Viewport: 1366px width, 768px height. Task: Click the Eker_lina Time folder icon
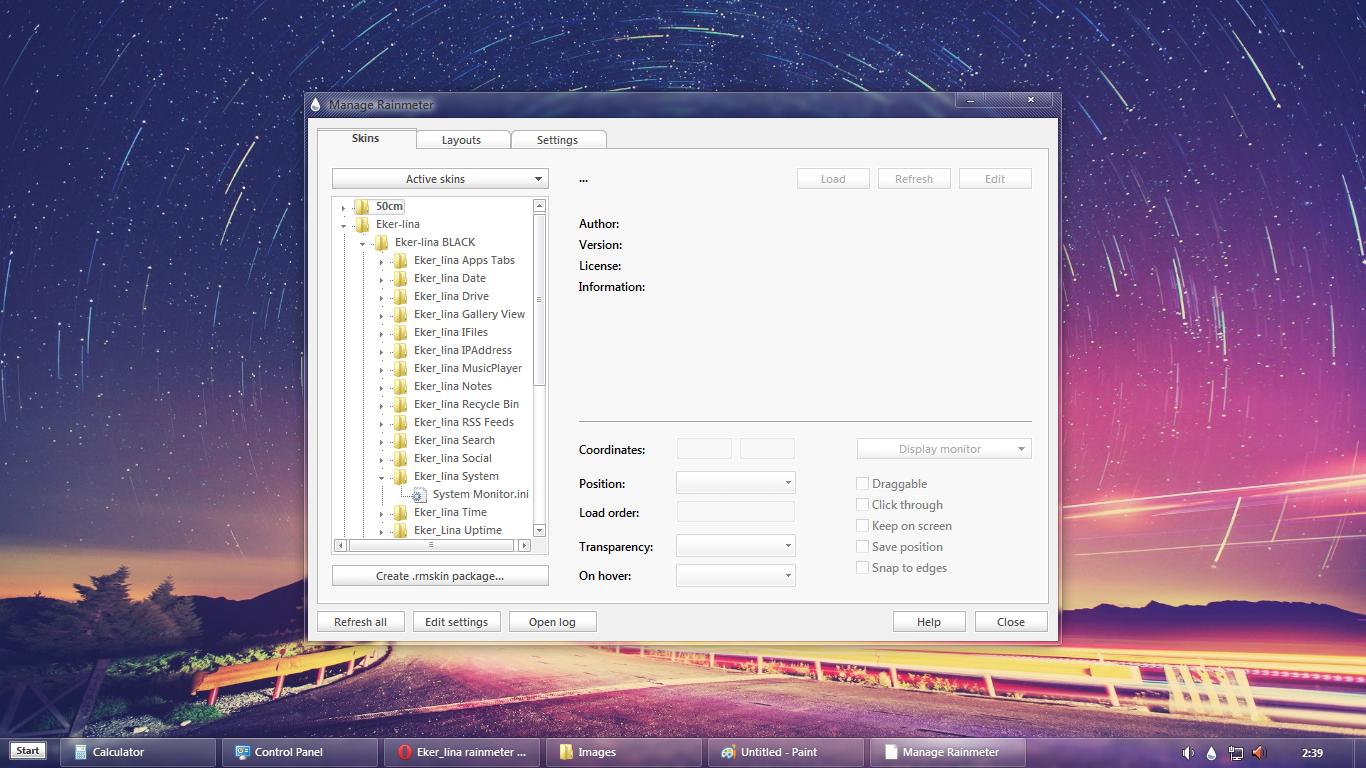400,512
